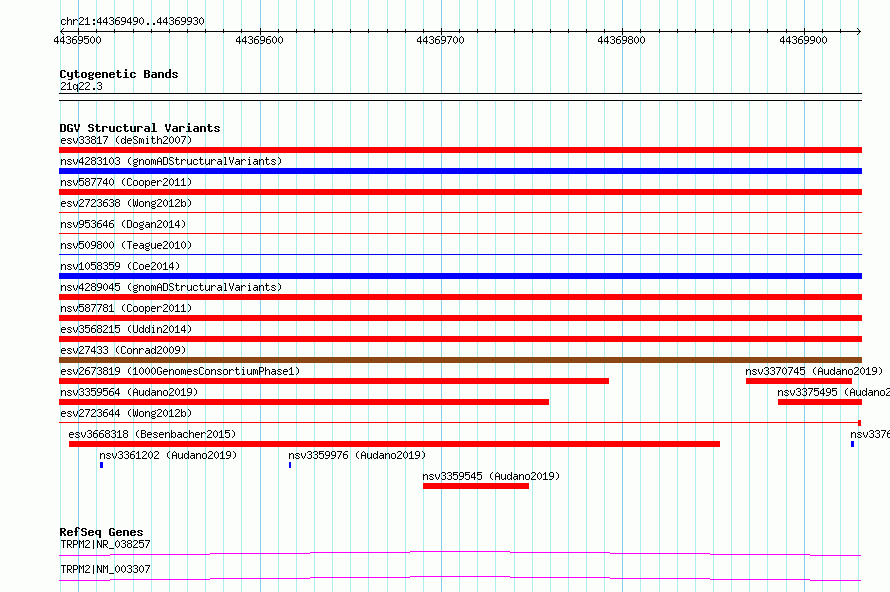The image size is (890, 592).
Task: Click the red nsv3359564 variant bar
Action: [x=304, y=402]
